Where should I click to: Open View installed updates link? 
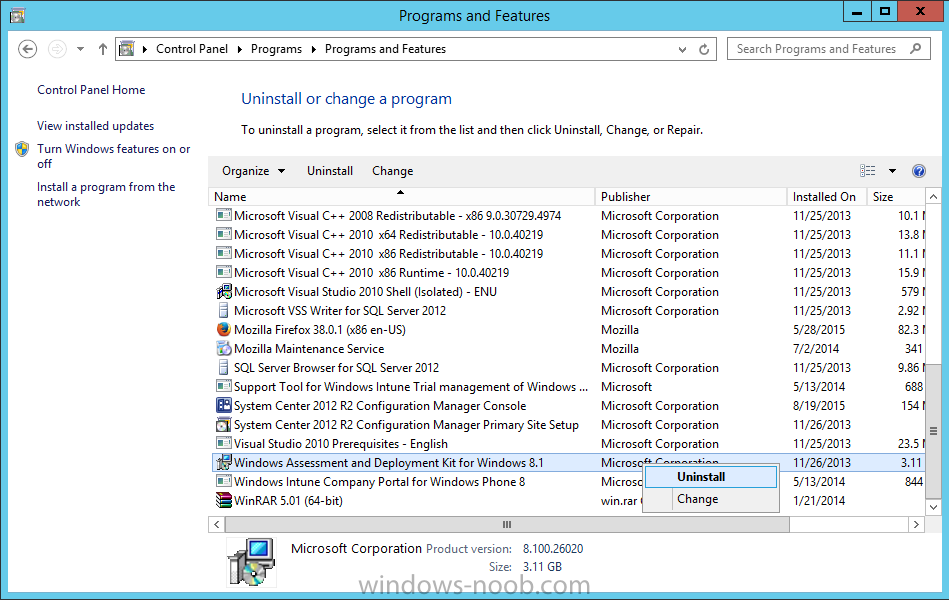click(96, 126)
